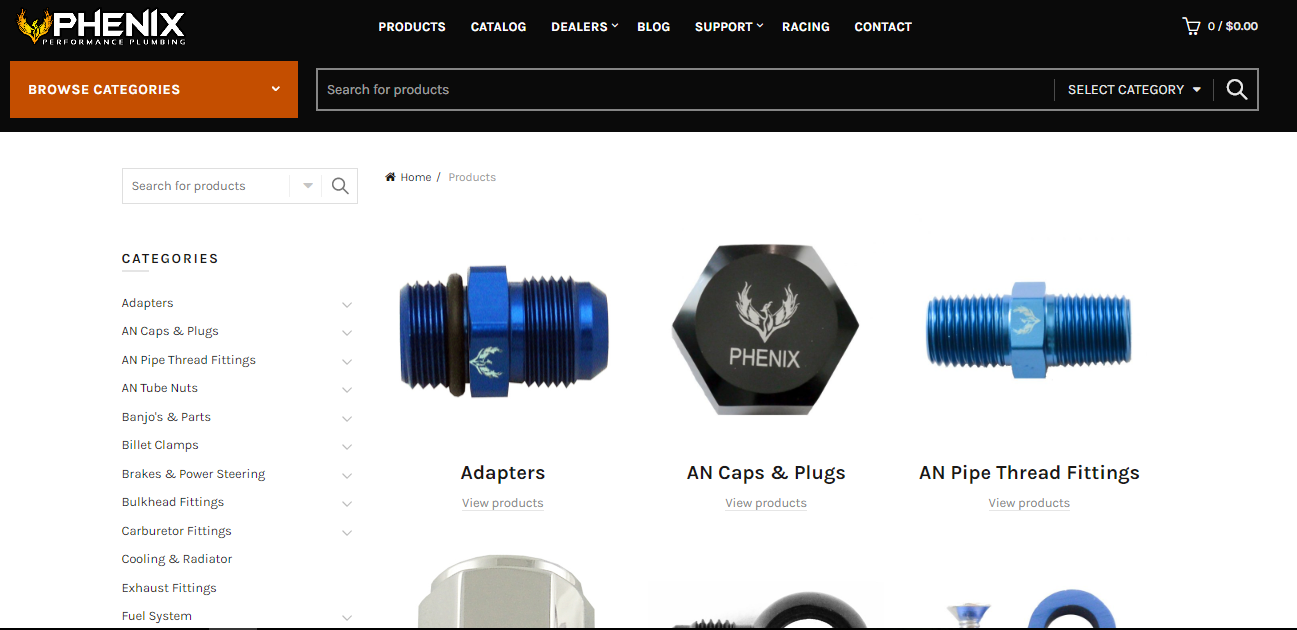Click the header search magnifier icon
Viewport: 1297px width, 630px height.
click(x=1237, y=89)
